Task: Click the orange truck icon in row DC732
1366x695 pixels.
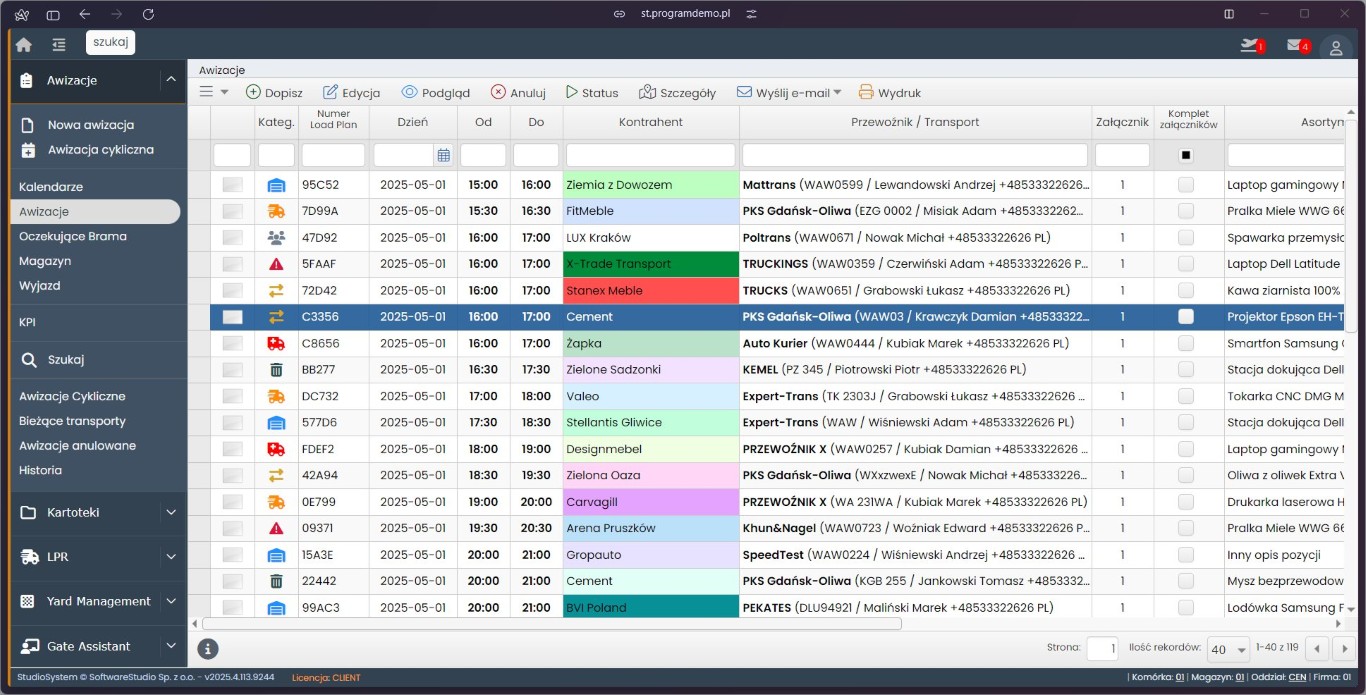Action: pyautogui.click(x=276, y=396)
